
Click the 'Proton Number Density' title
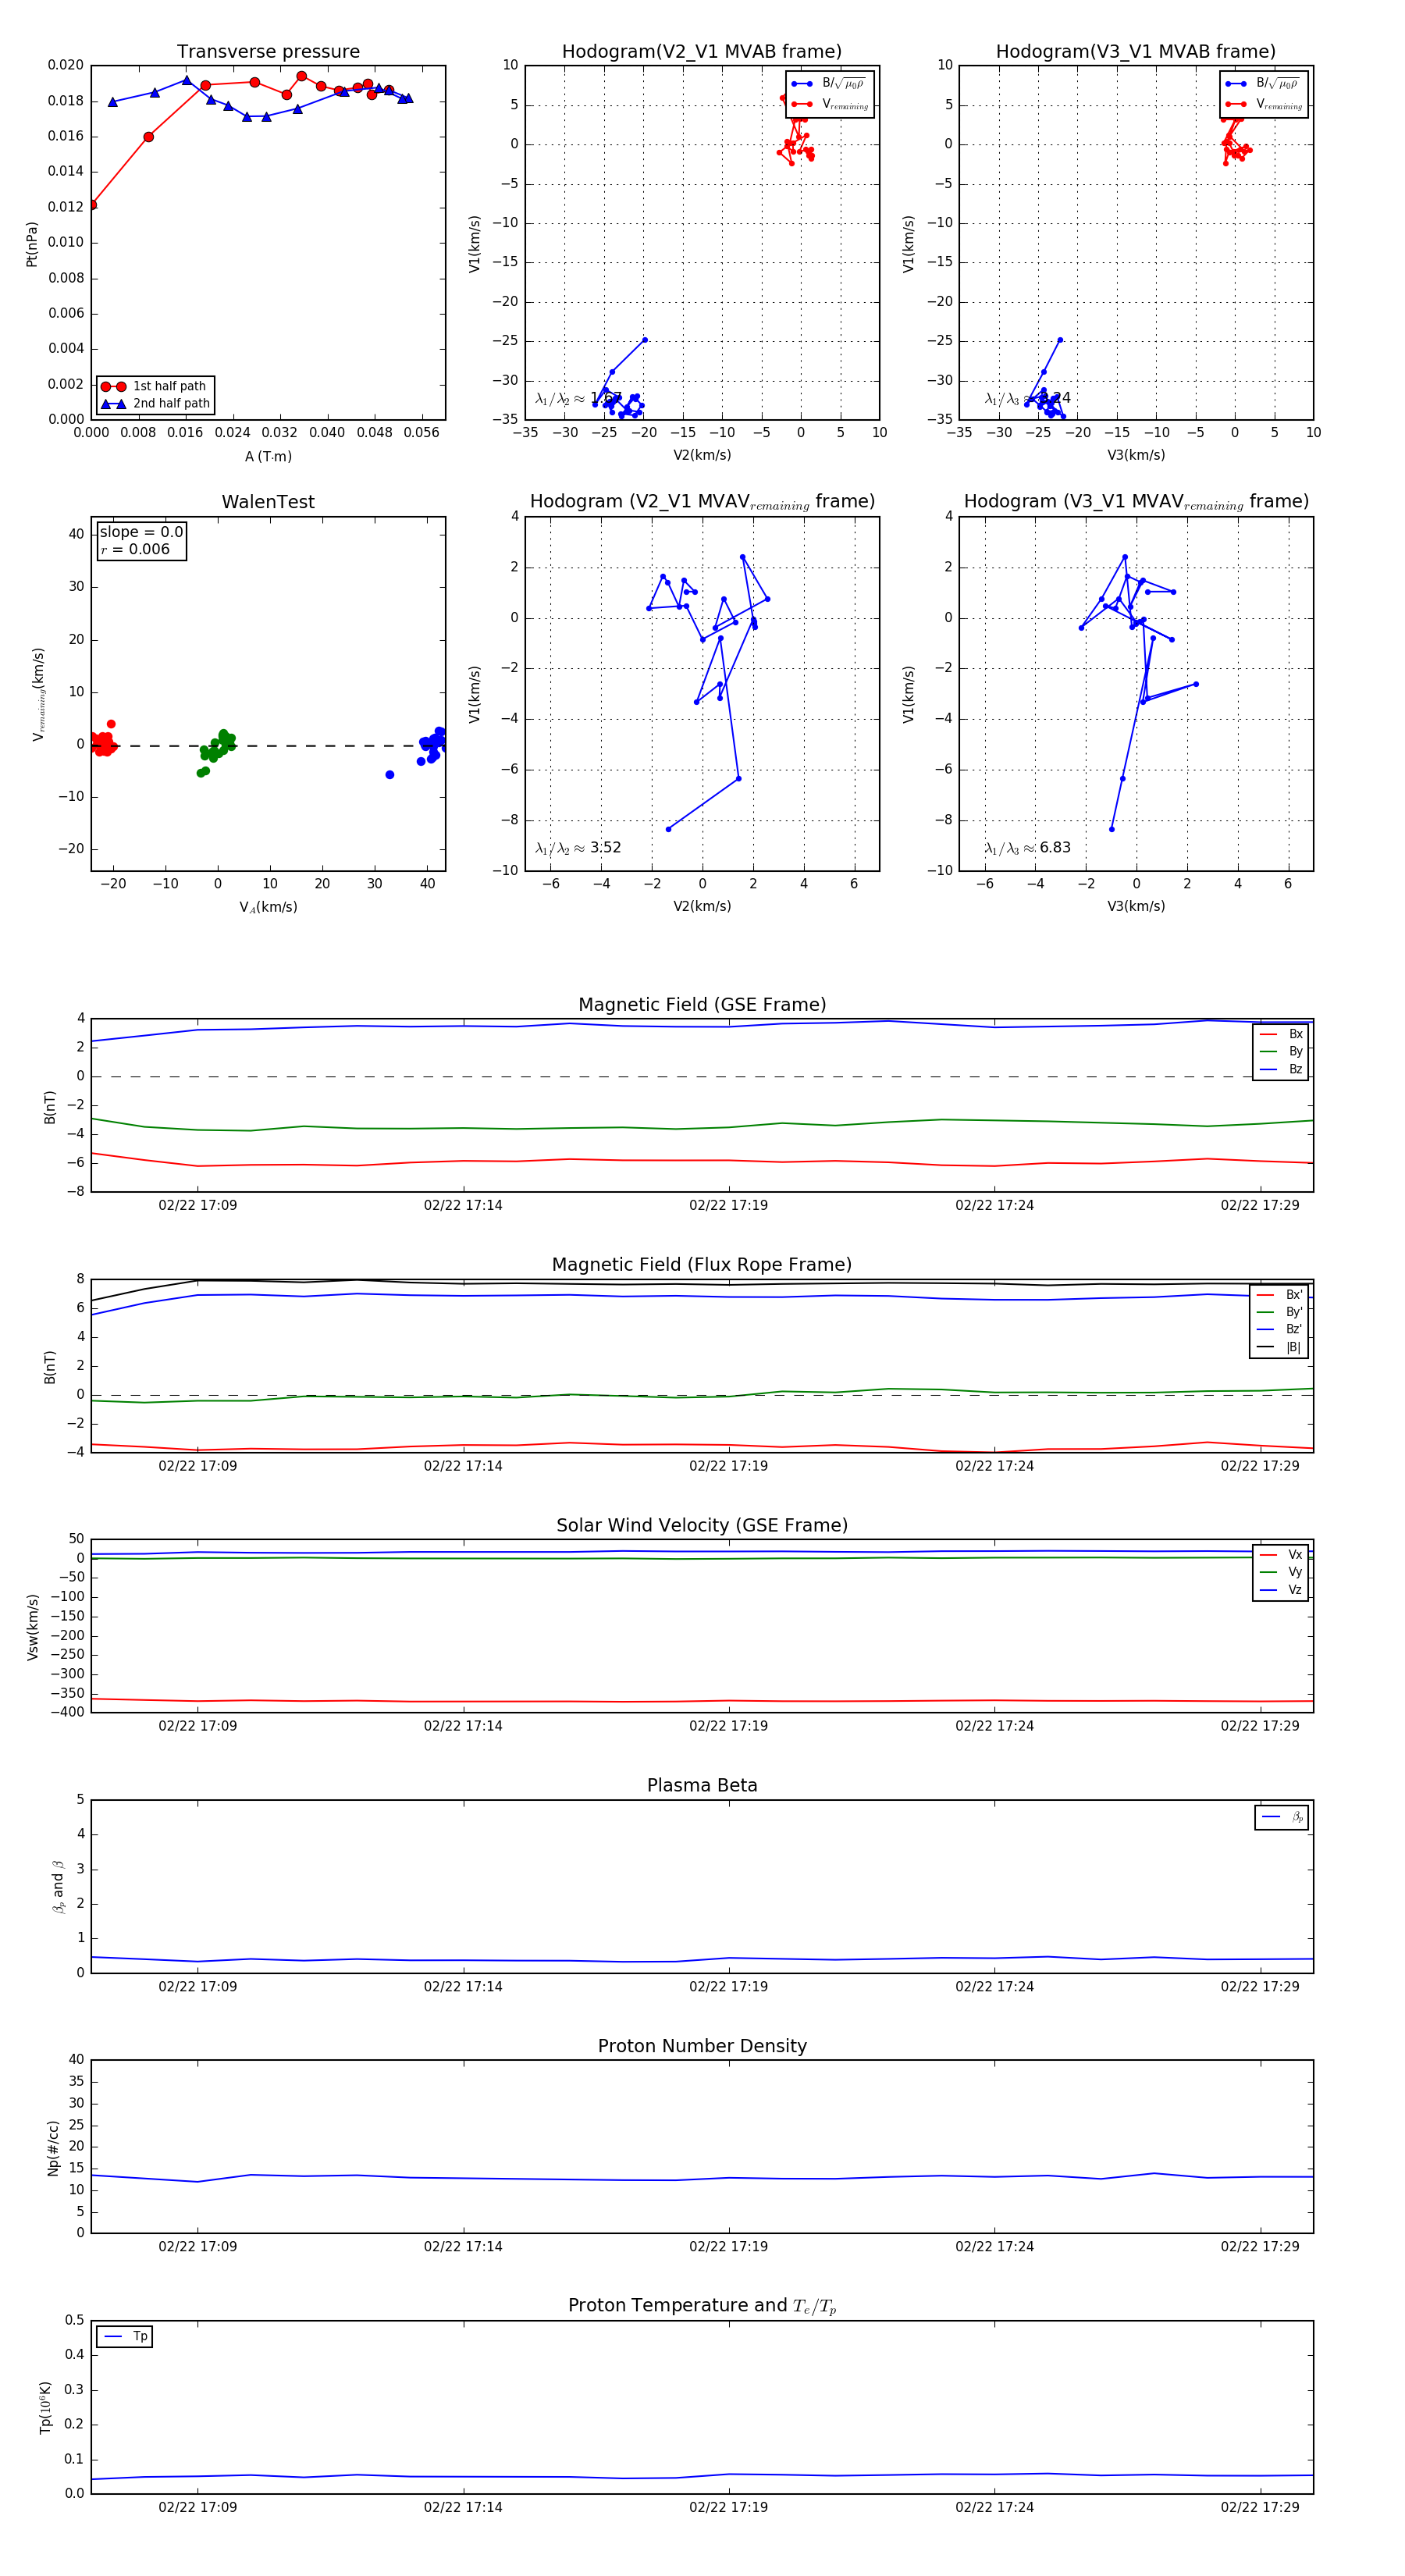[702, 2046]
